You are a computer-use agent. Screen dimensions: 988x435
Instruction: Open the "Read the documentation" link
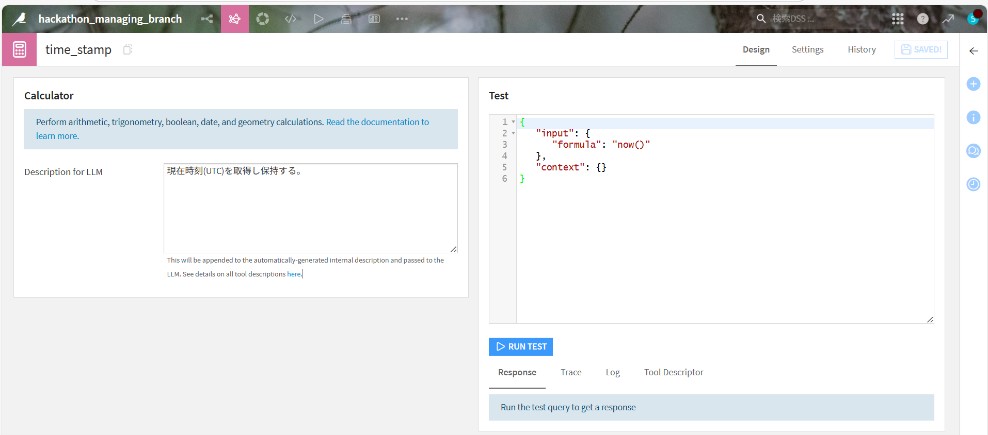pos(377,122)
